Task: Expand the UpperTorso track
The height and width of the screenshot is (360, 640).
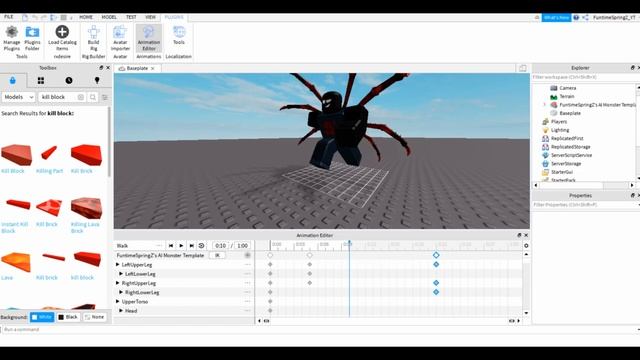Action: (x=118, y=302)
